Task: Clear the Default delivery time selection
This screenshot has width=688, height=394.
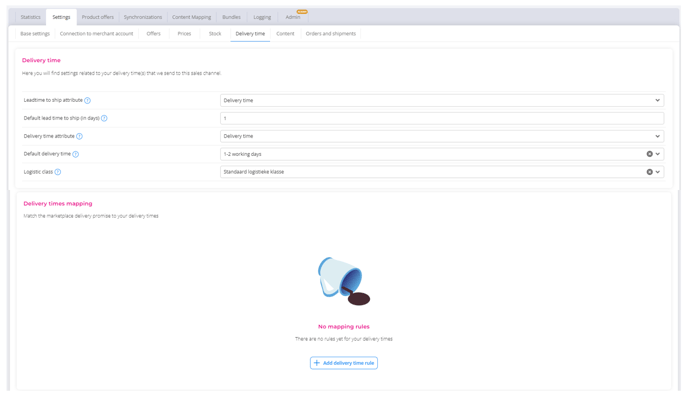Action: [649, 154]
